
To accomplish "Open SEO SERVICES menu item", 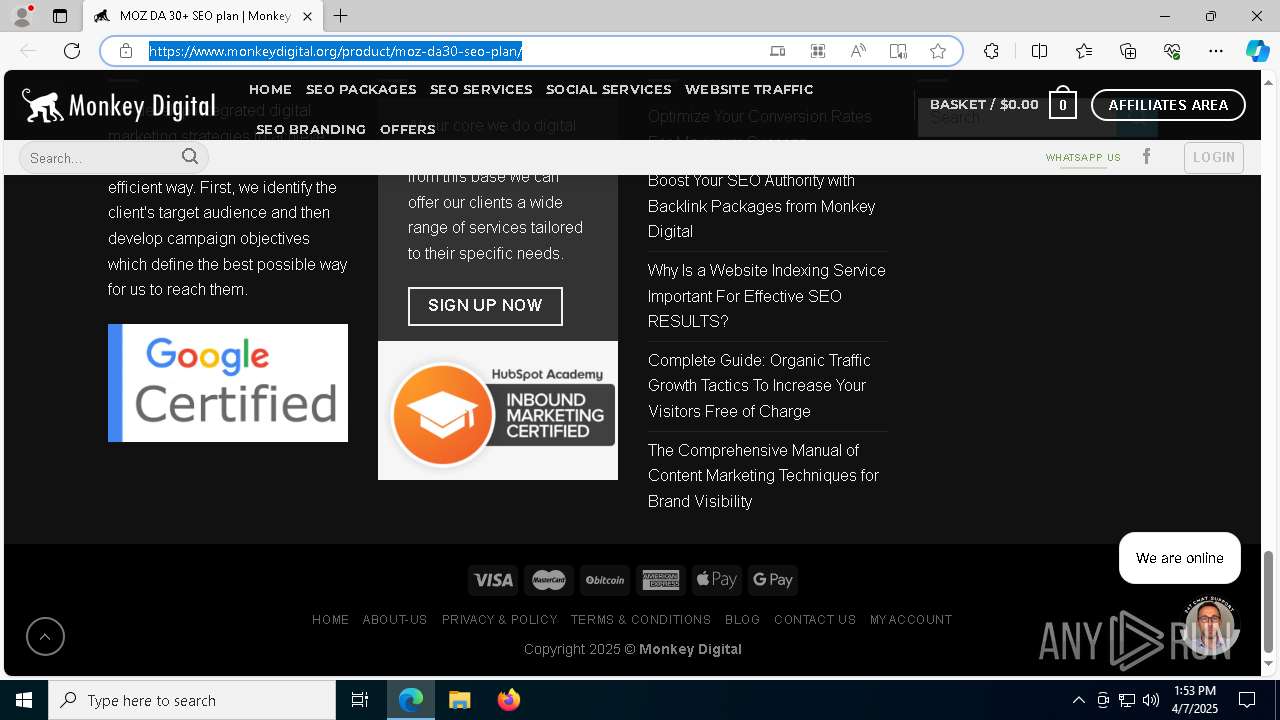I will coord(481,89).
